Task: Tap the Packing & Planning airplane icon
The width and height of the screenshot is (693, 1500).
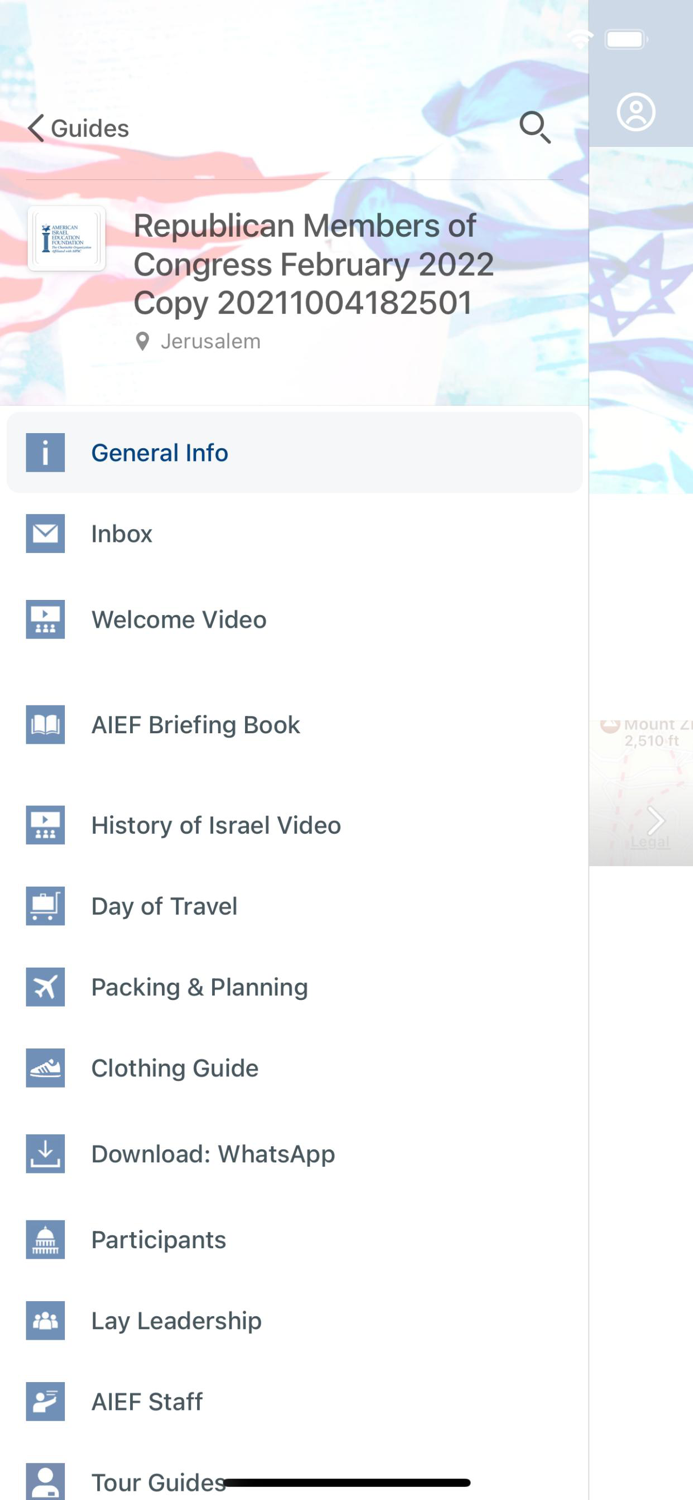Action: tap(45, 987)
